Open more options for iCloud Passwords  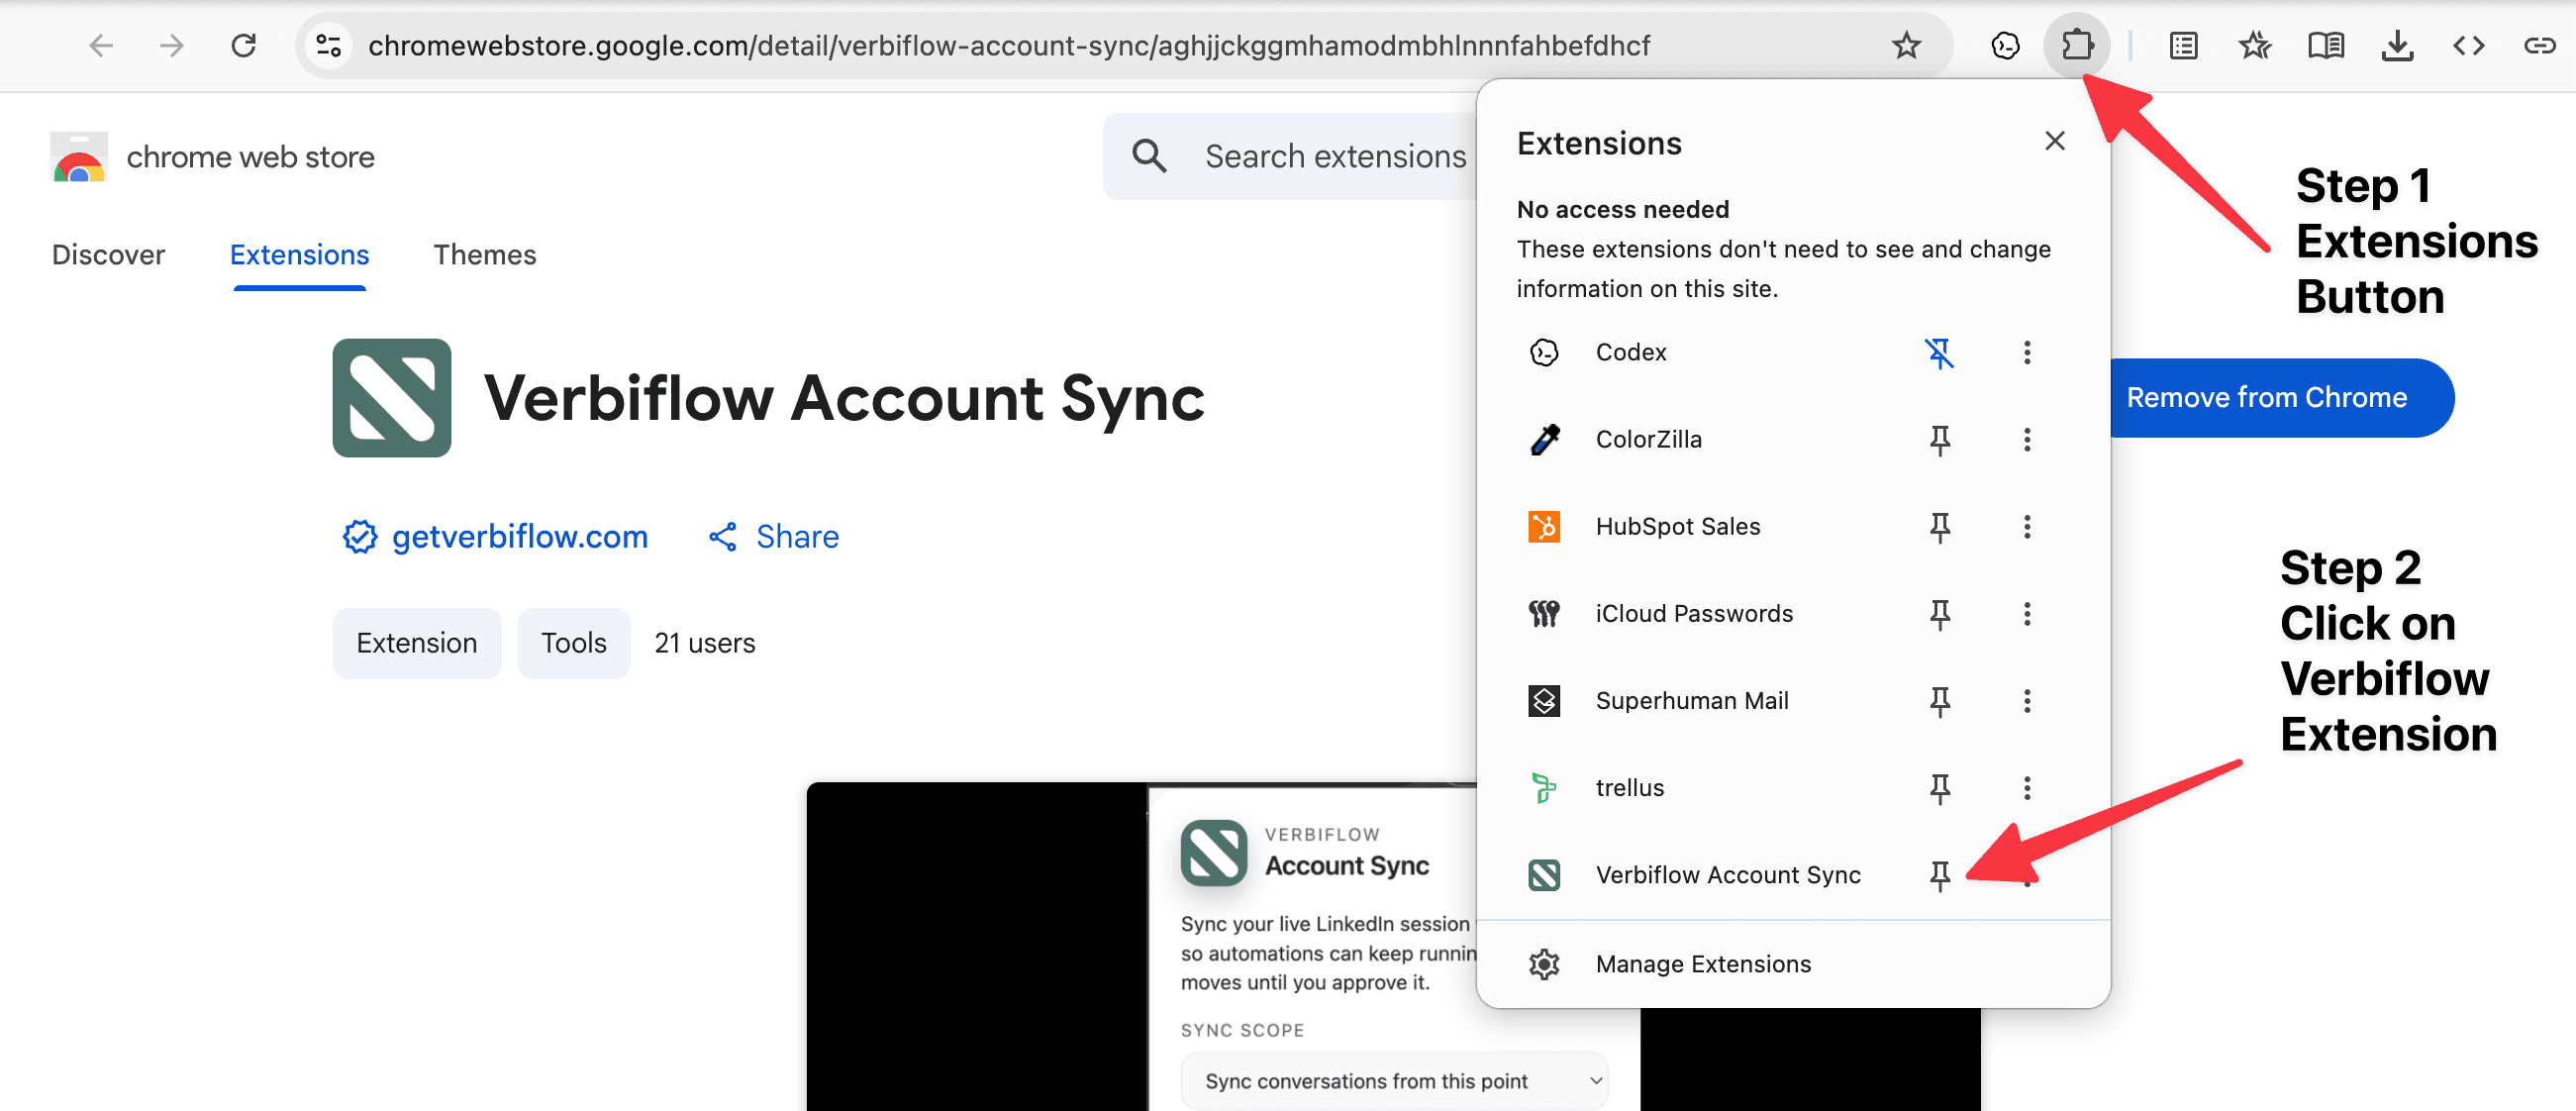(x=2026, y=613)
